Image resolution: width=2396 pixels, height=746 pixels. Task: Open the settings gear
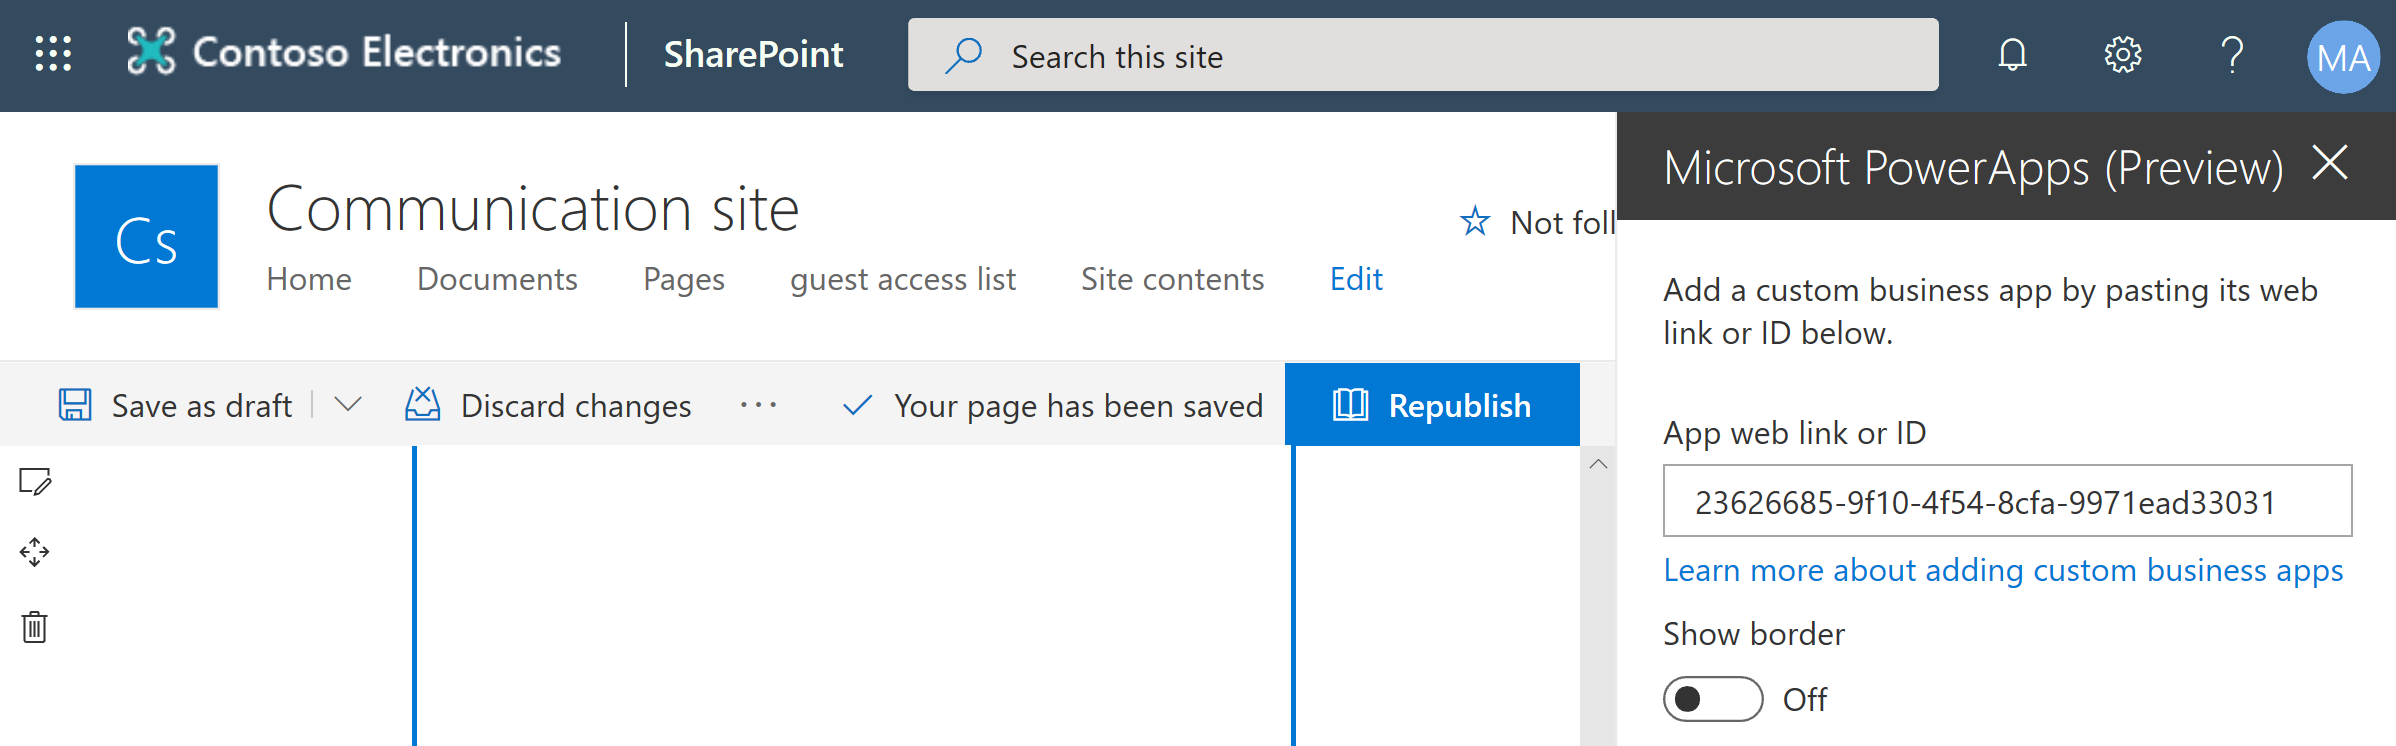2122,54
